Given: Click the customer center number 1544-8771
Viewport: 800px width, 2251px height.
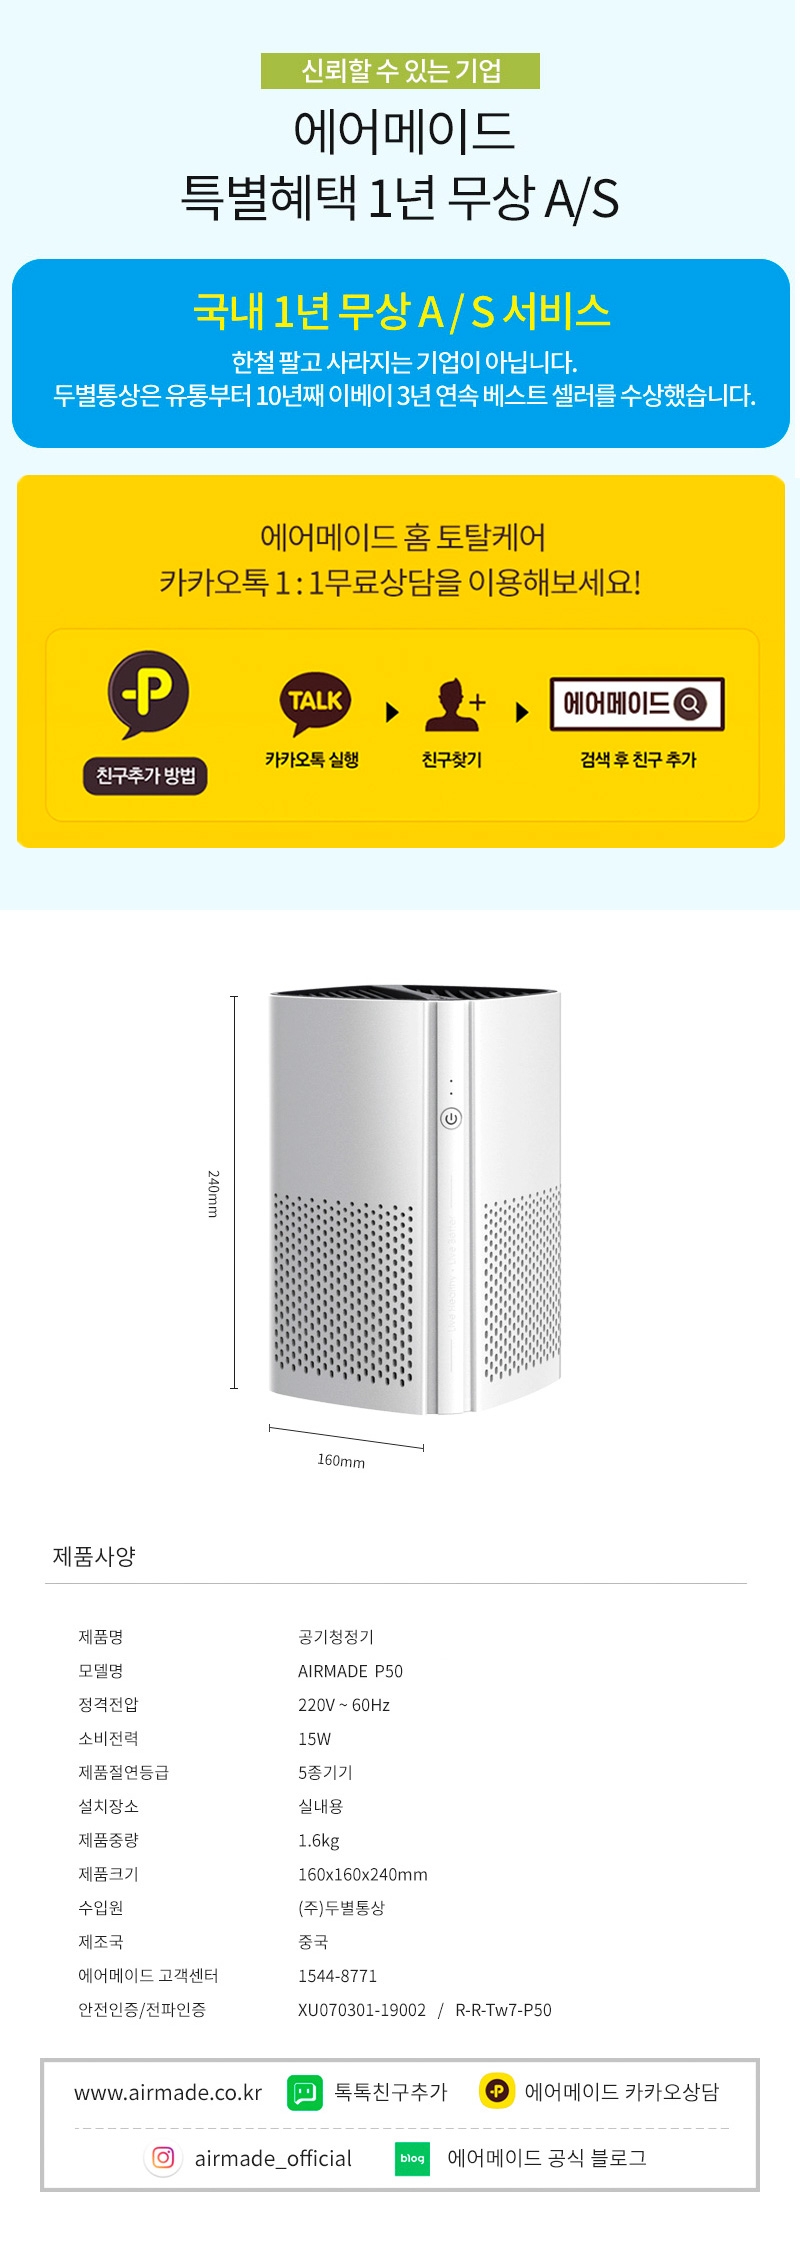Looking at the screenshot, I should tap(338, 1976).
